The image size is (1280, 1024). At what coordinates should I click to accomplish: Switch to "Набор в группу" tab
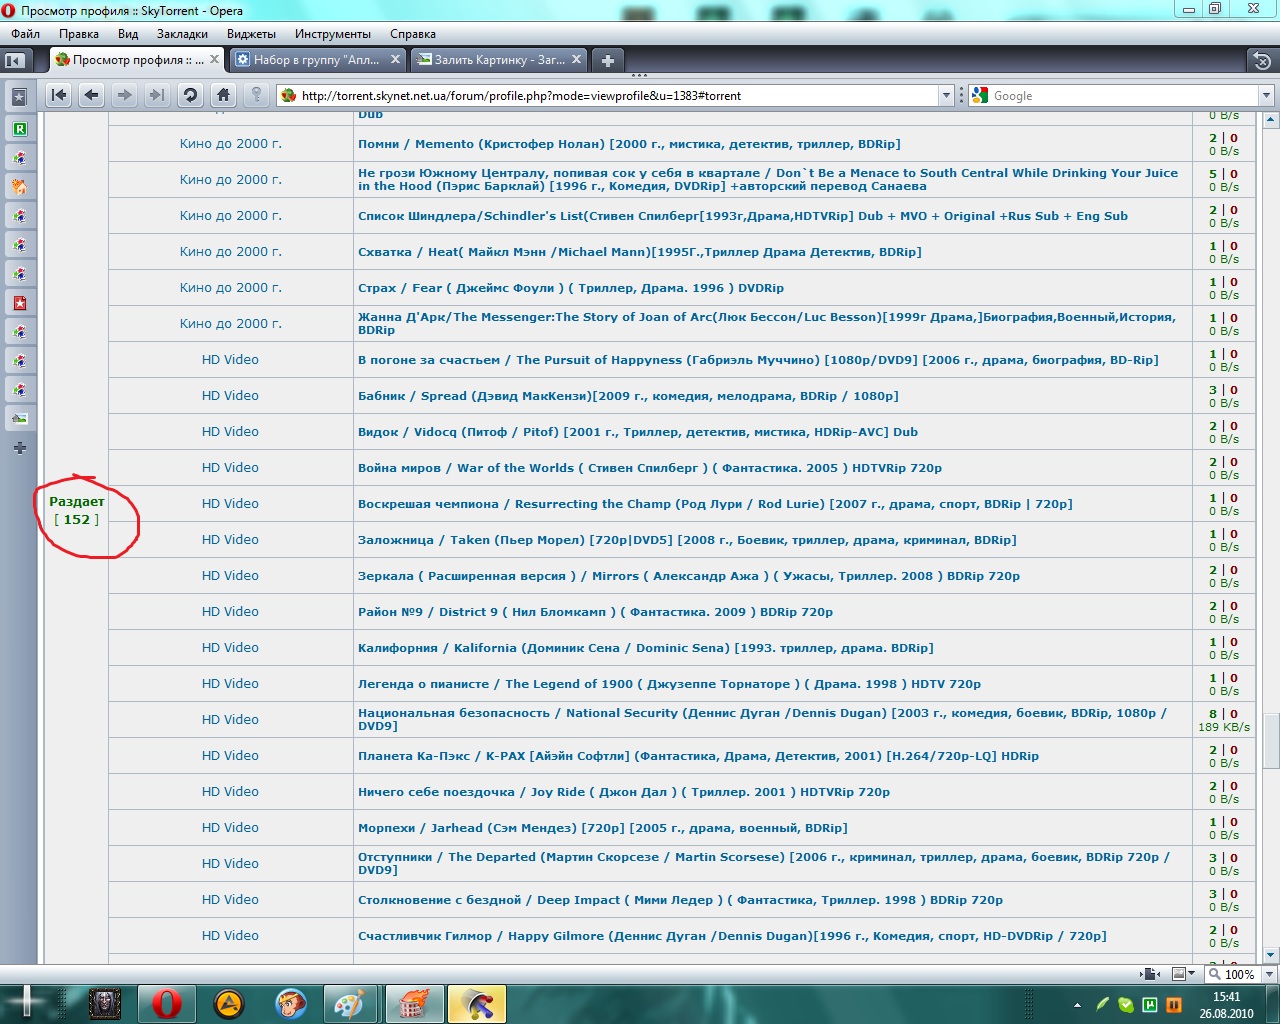pos(316,60)
